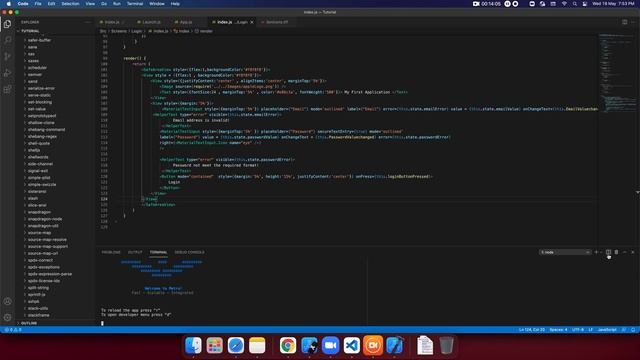Open the Run menu

point(117,4)
